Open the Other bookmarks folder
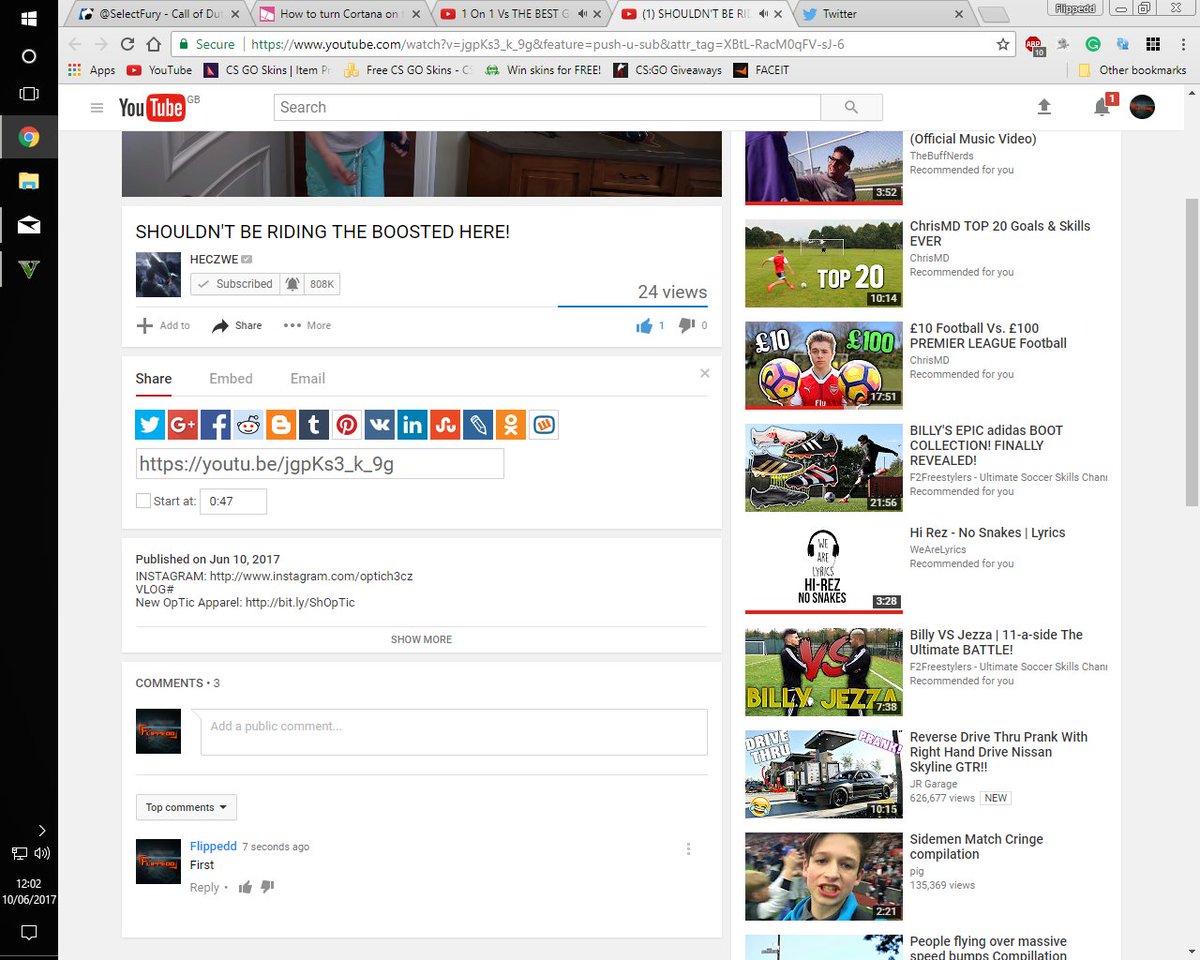Image resolution: width=1200 pixels, height=960 pixels. click(x=1132, y=70)
